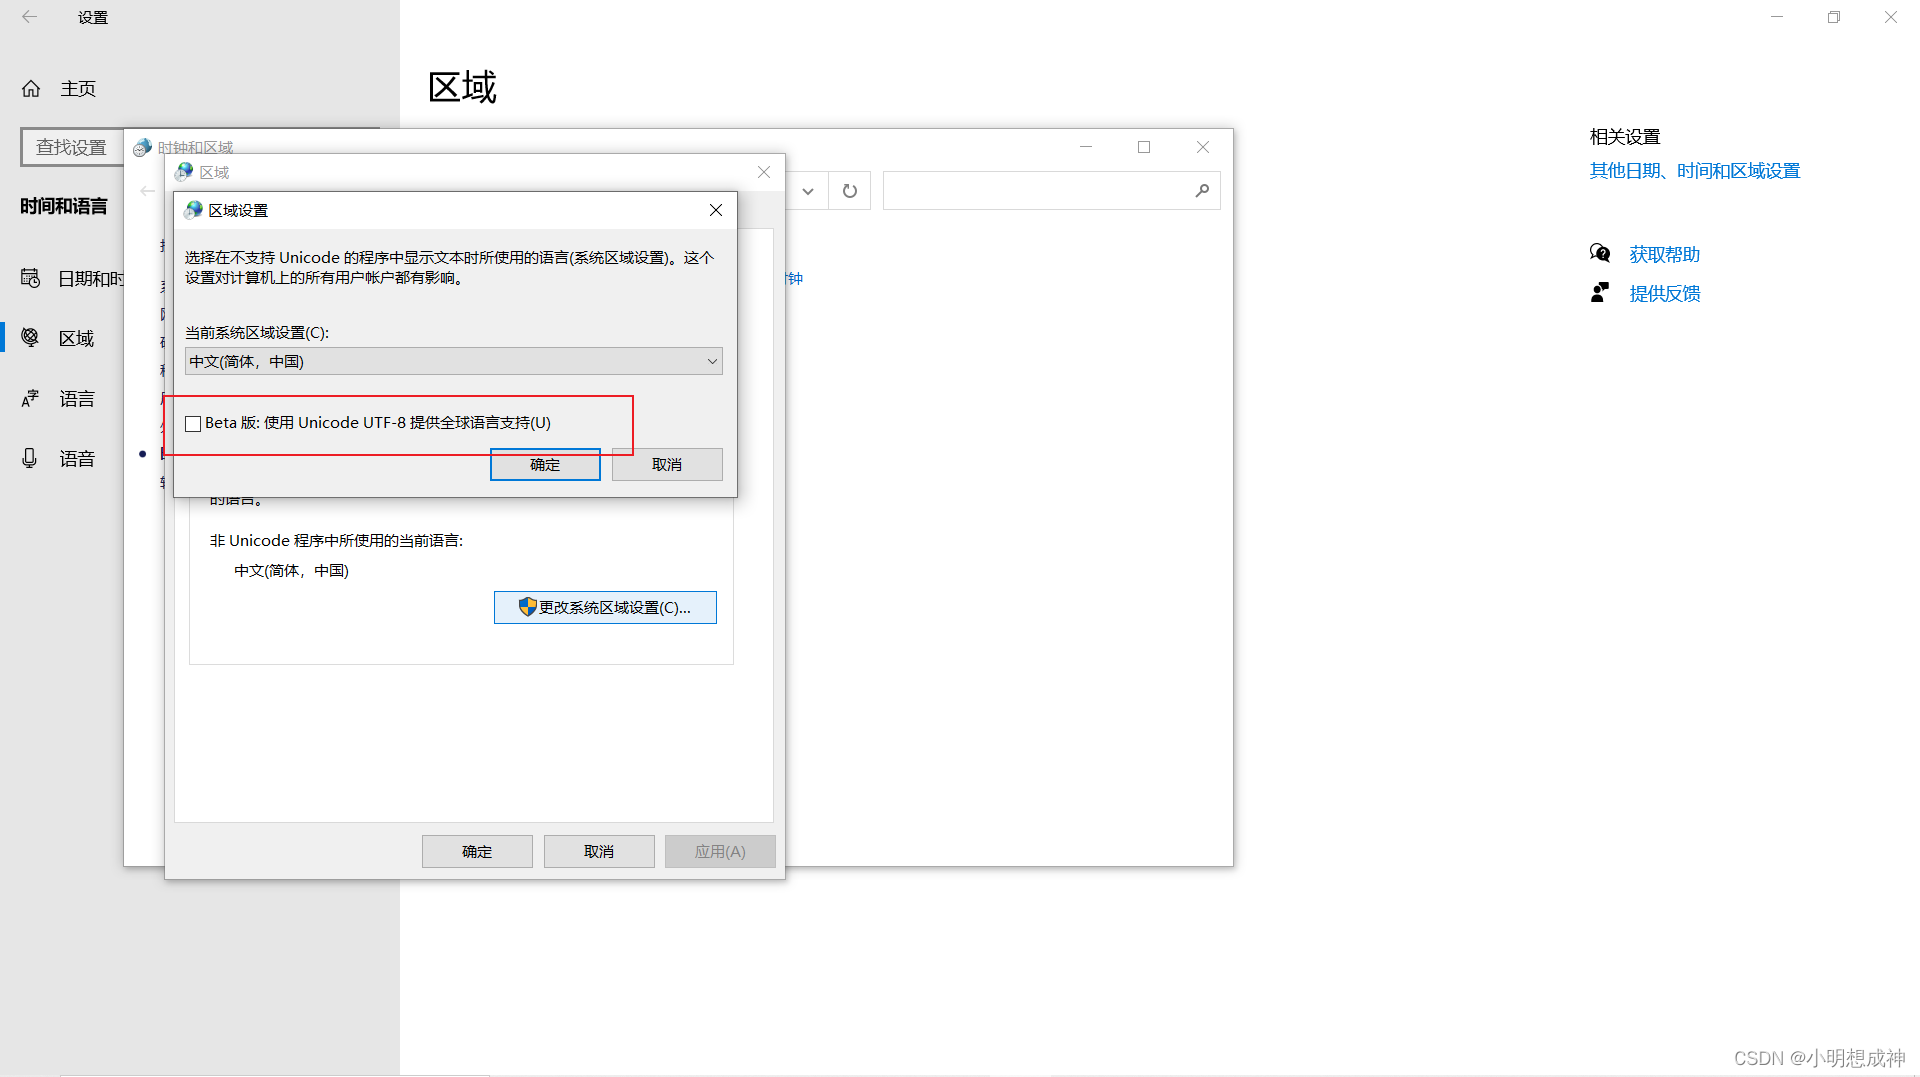Click the search magnifier in Control Panel window

[1202, 191]
